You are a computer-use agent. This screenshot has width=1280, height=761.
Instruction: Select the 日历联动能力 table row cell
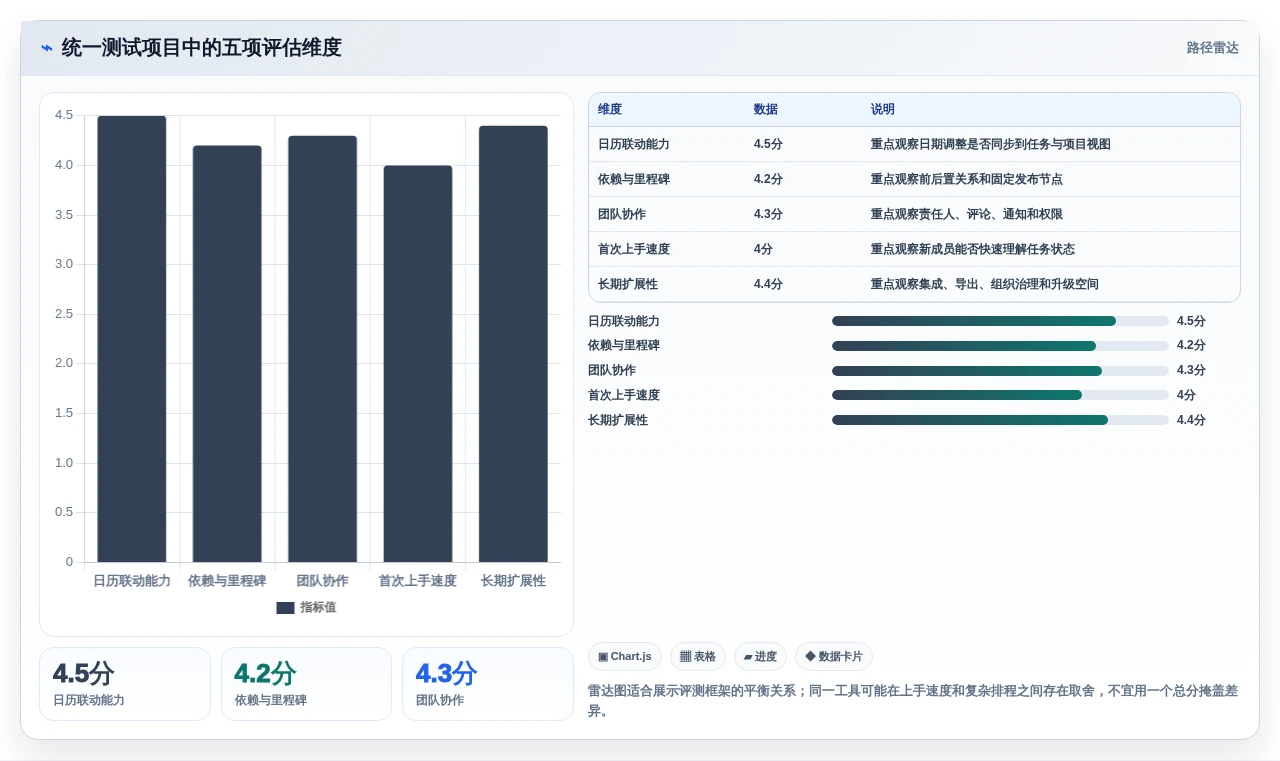634,145
